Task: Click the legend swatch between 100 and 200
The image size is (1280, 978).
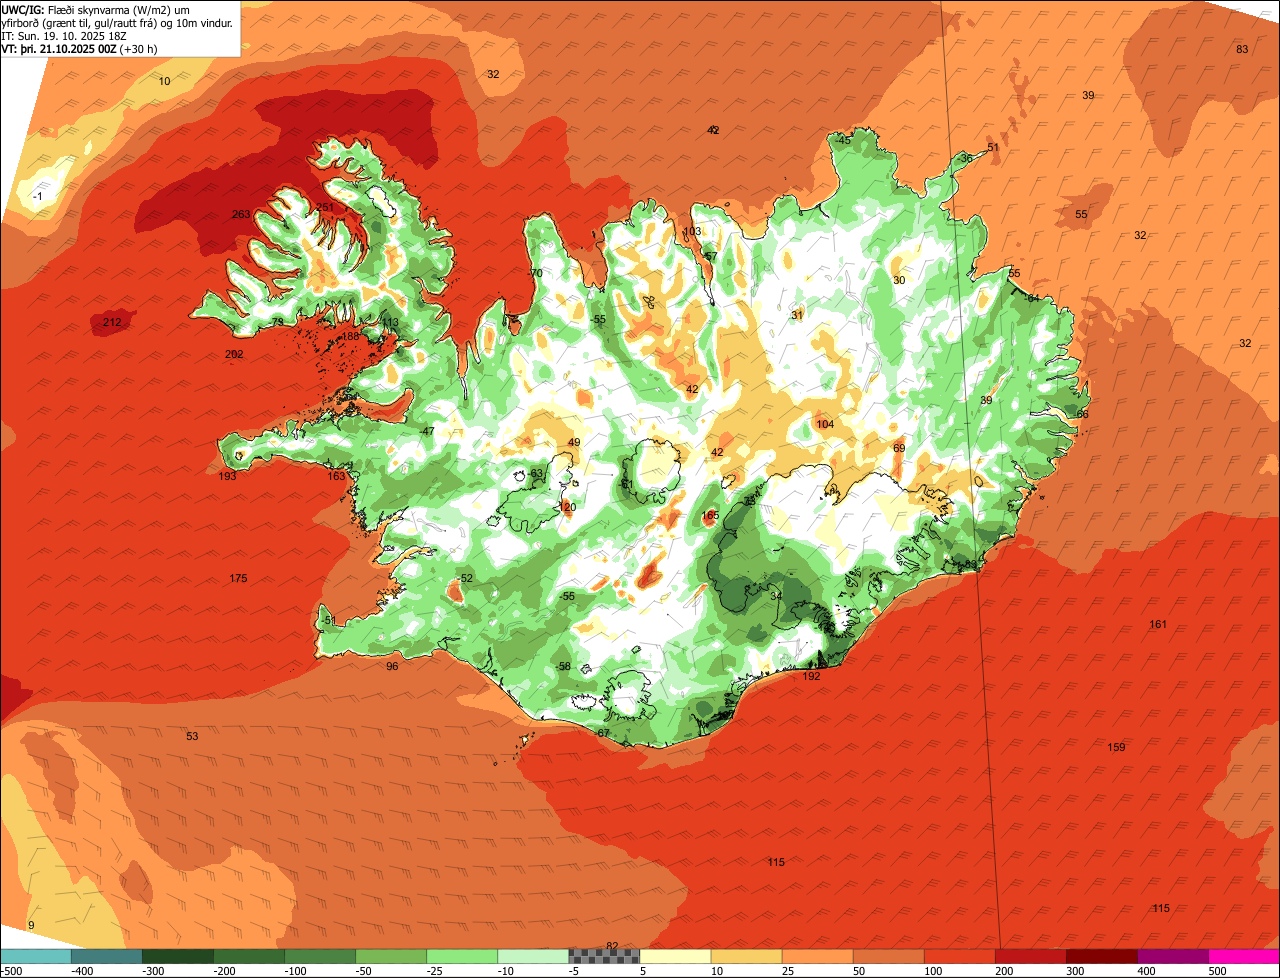Action: pyautogui.click(x=959, y=956)
